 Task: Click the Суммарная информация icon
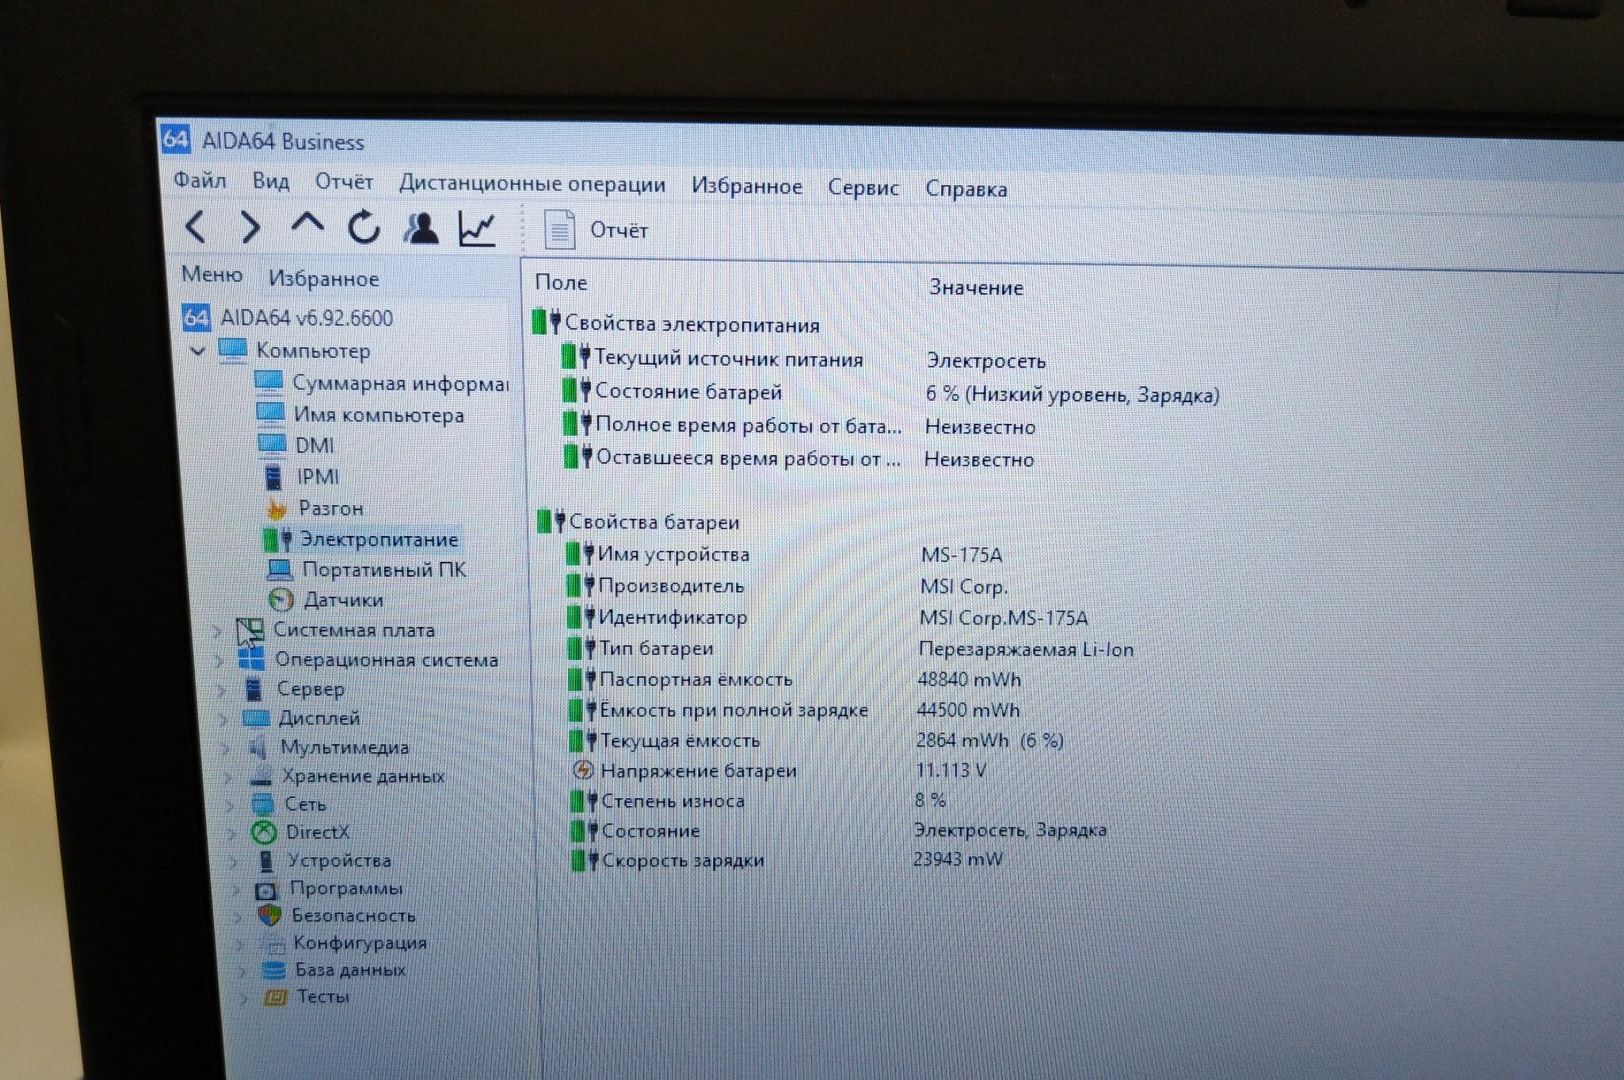pyautogui.click(x=268, y=382)
